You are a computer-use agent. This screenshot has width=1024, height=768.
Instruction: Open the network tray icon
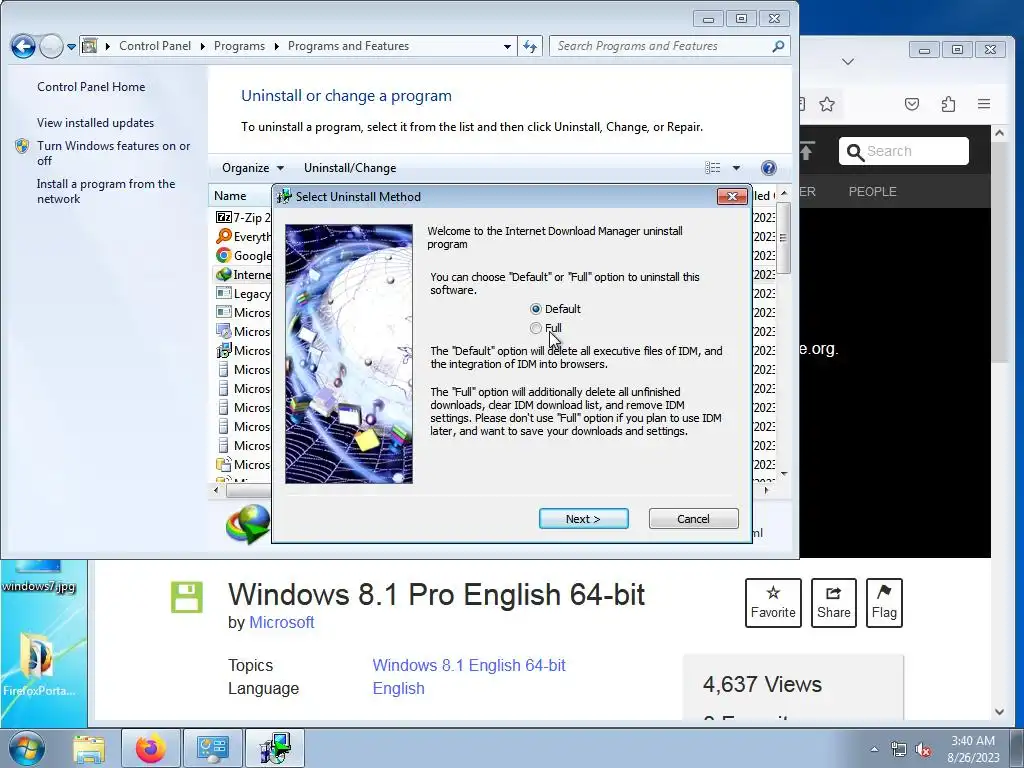click(898, 750)
